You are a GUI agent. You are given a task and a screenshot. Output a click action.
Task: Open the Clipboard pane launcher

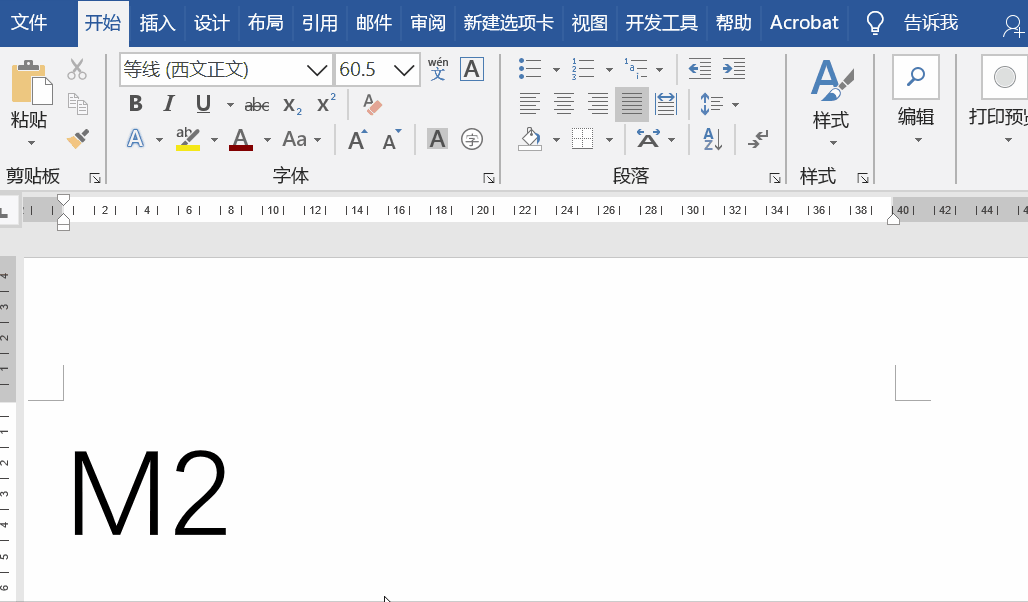(x=95, y=178)
